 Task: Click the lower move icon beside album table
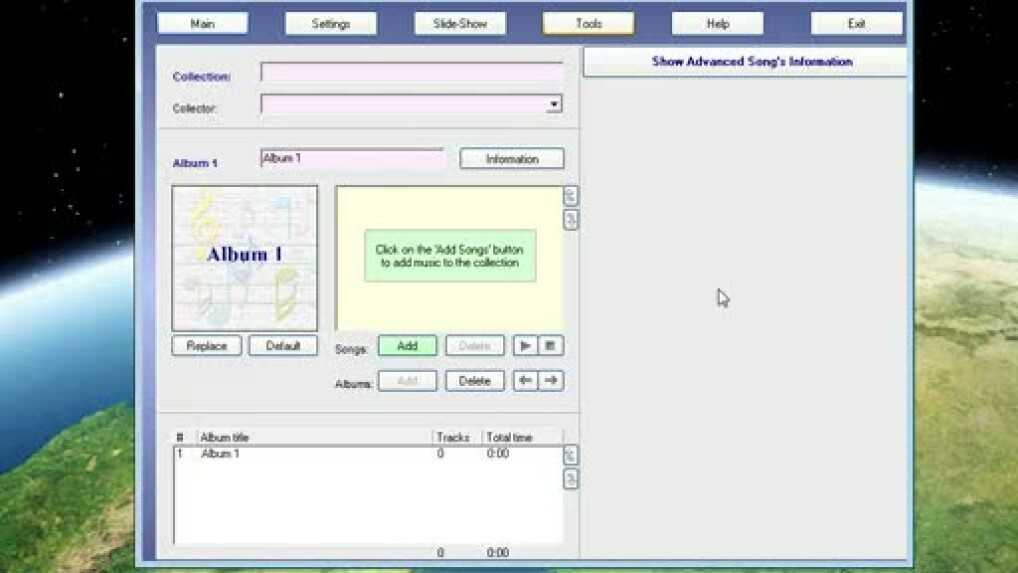click(571, 479)
